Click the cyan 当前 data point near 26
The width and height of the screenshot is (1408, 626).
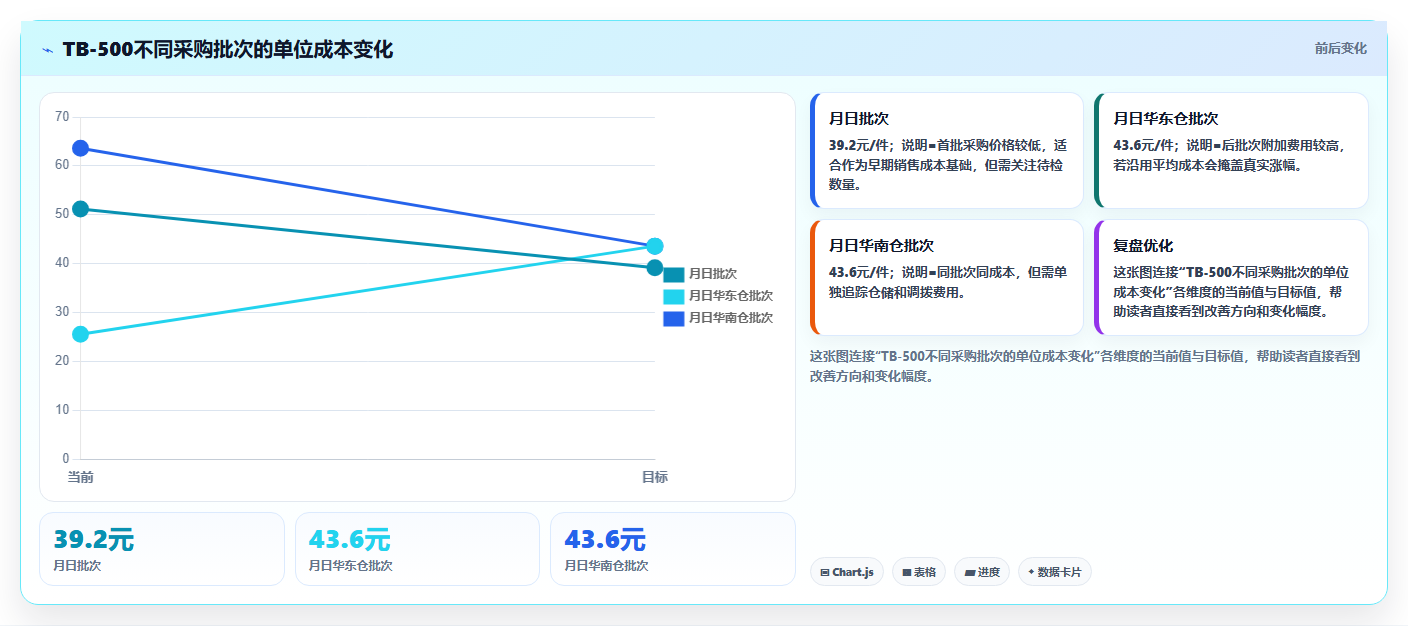[x=81, y=334]
